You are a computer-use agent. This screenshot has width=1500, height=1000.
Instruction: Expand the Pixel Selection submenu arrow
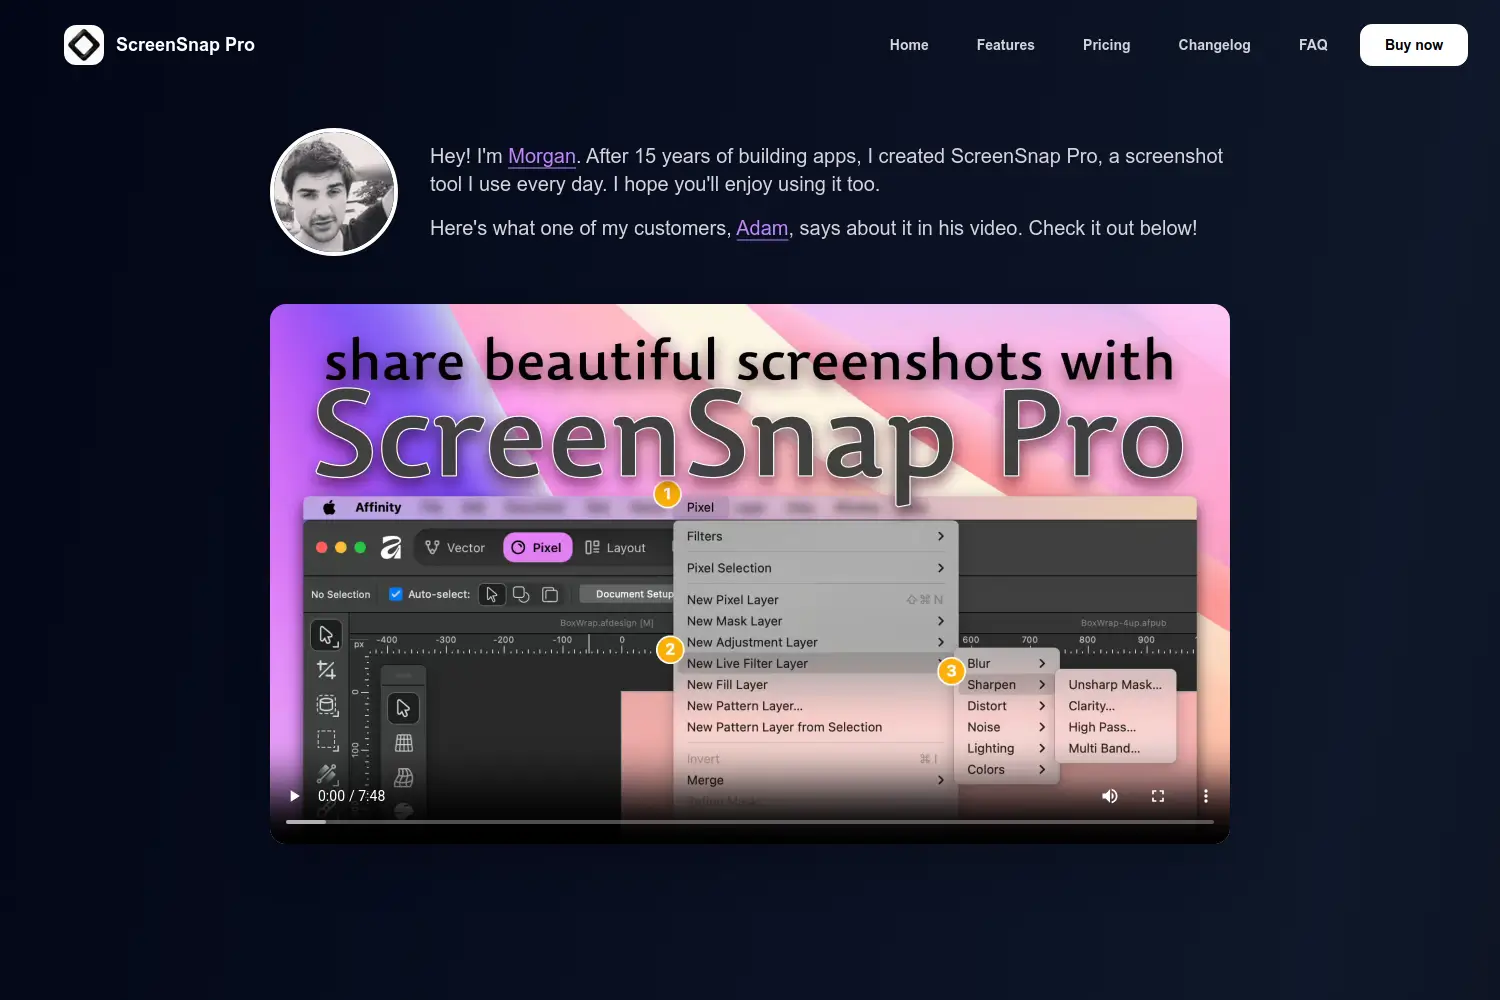click(941, 568)
